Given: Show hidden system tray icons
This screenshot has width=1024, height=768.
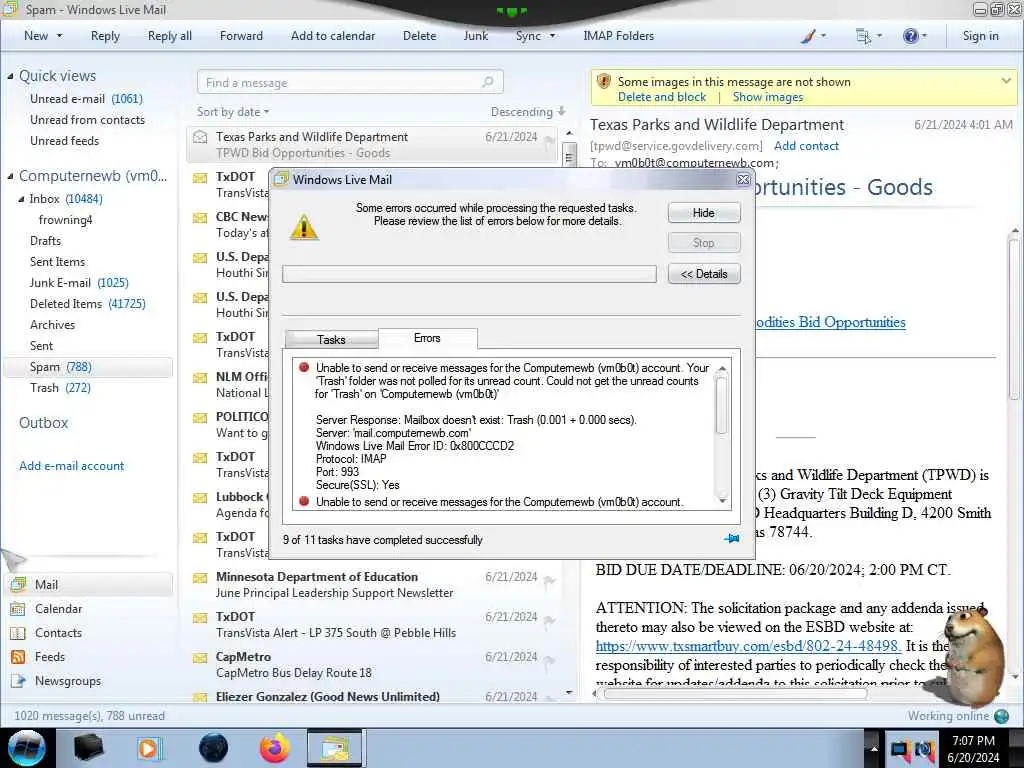Looking at the screenshot, I should (873, 748).
